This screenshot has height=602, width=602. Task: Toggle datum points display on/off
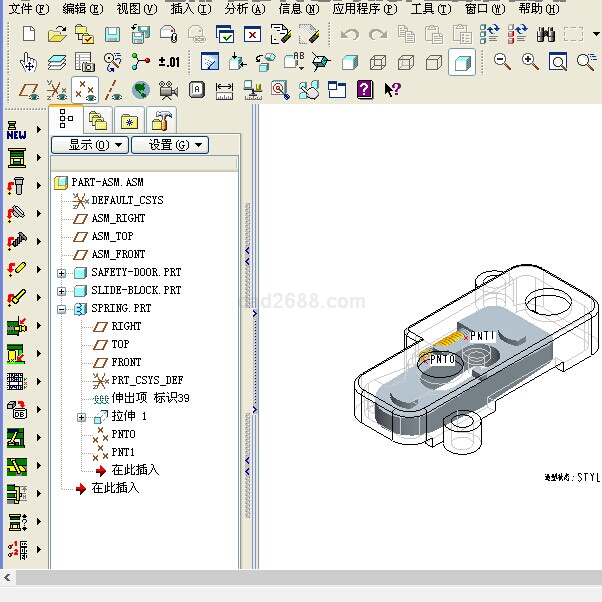85,90
